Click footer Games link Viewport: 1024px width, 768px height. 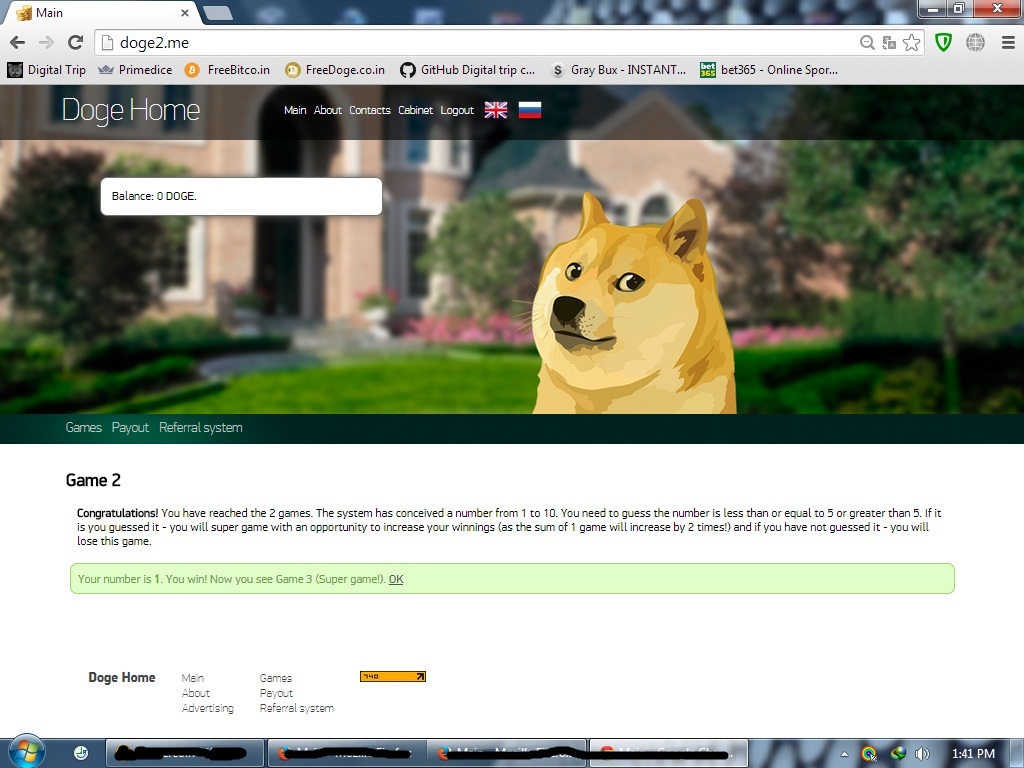pyautogui.click(x=276, y=679)
